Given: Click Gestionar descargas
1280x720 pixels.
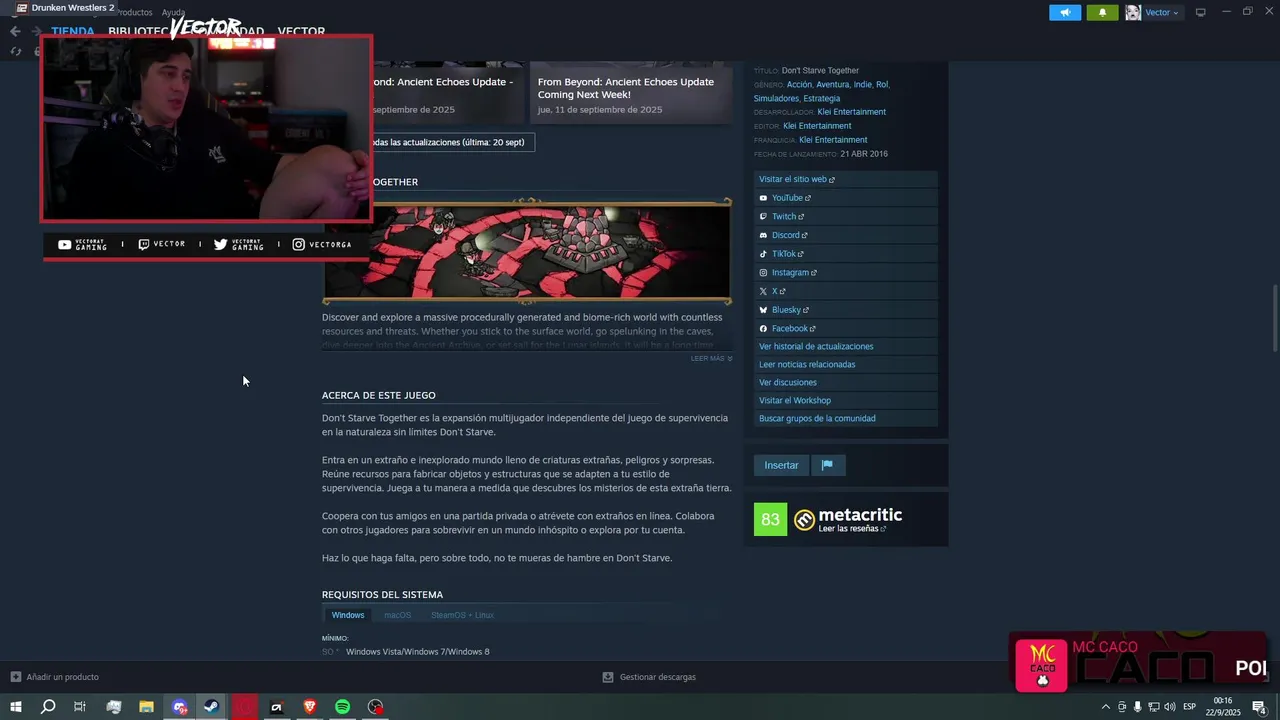Looking at the screenshot, I should [x=649, y=677].
